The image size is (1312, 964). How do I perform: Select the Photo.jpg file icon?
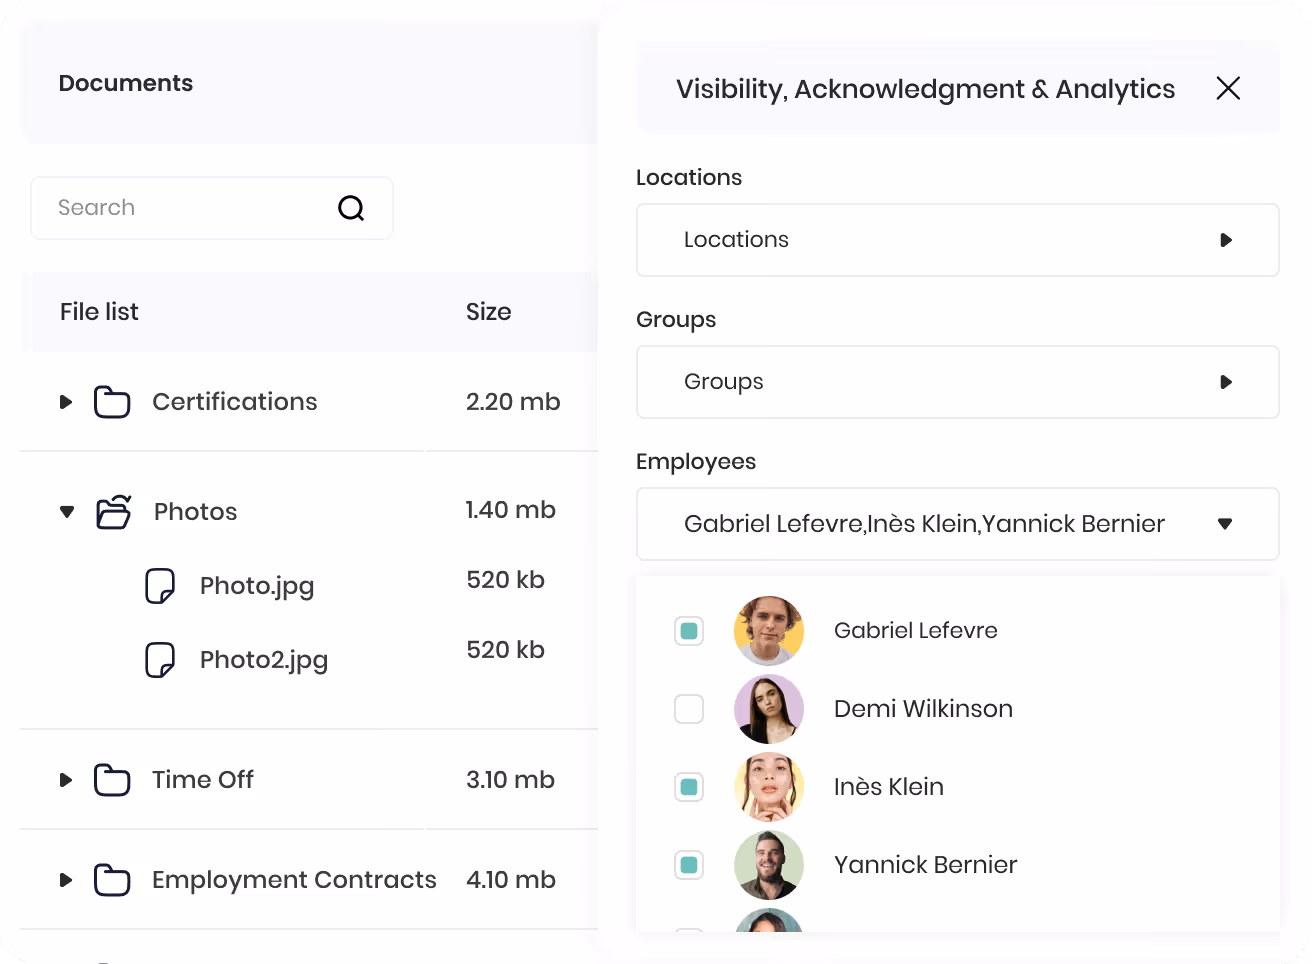160,586
